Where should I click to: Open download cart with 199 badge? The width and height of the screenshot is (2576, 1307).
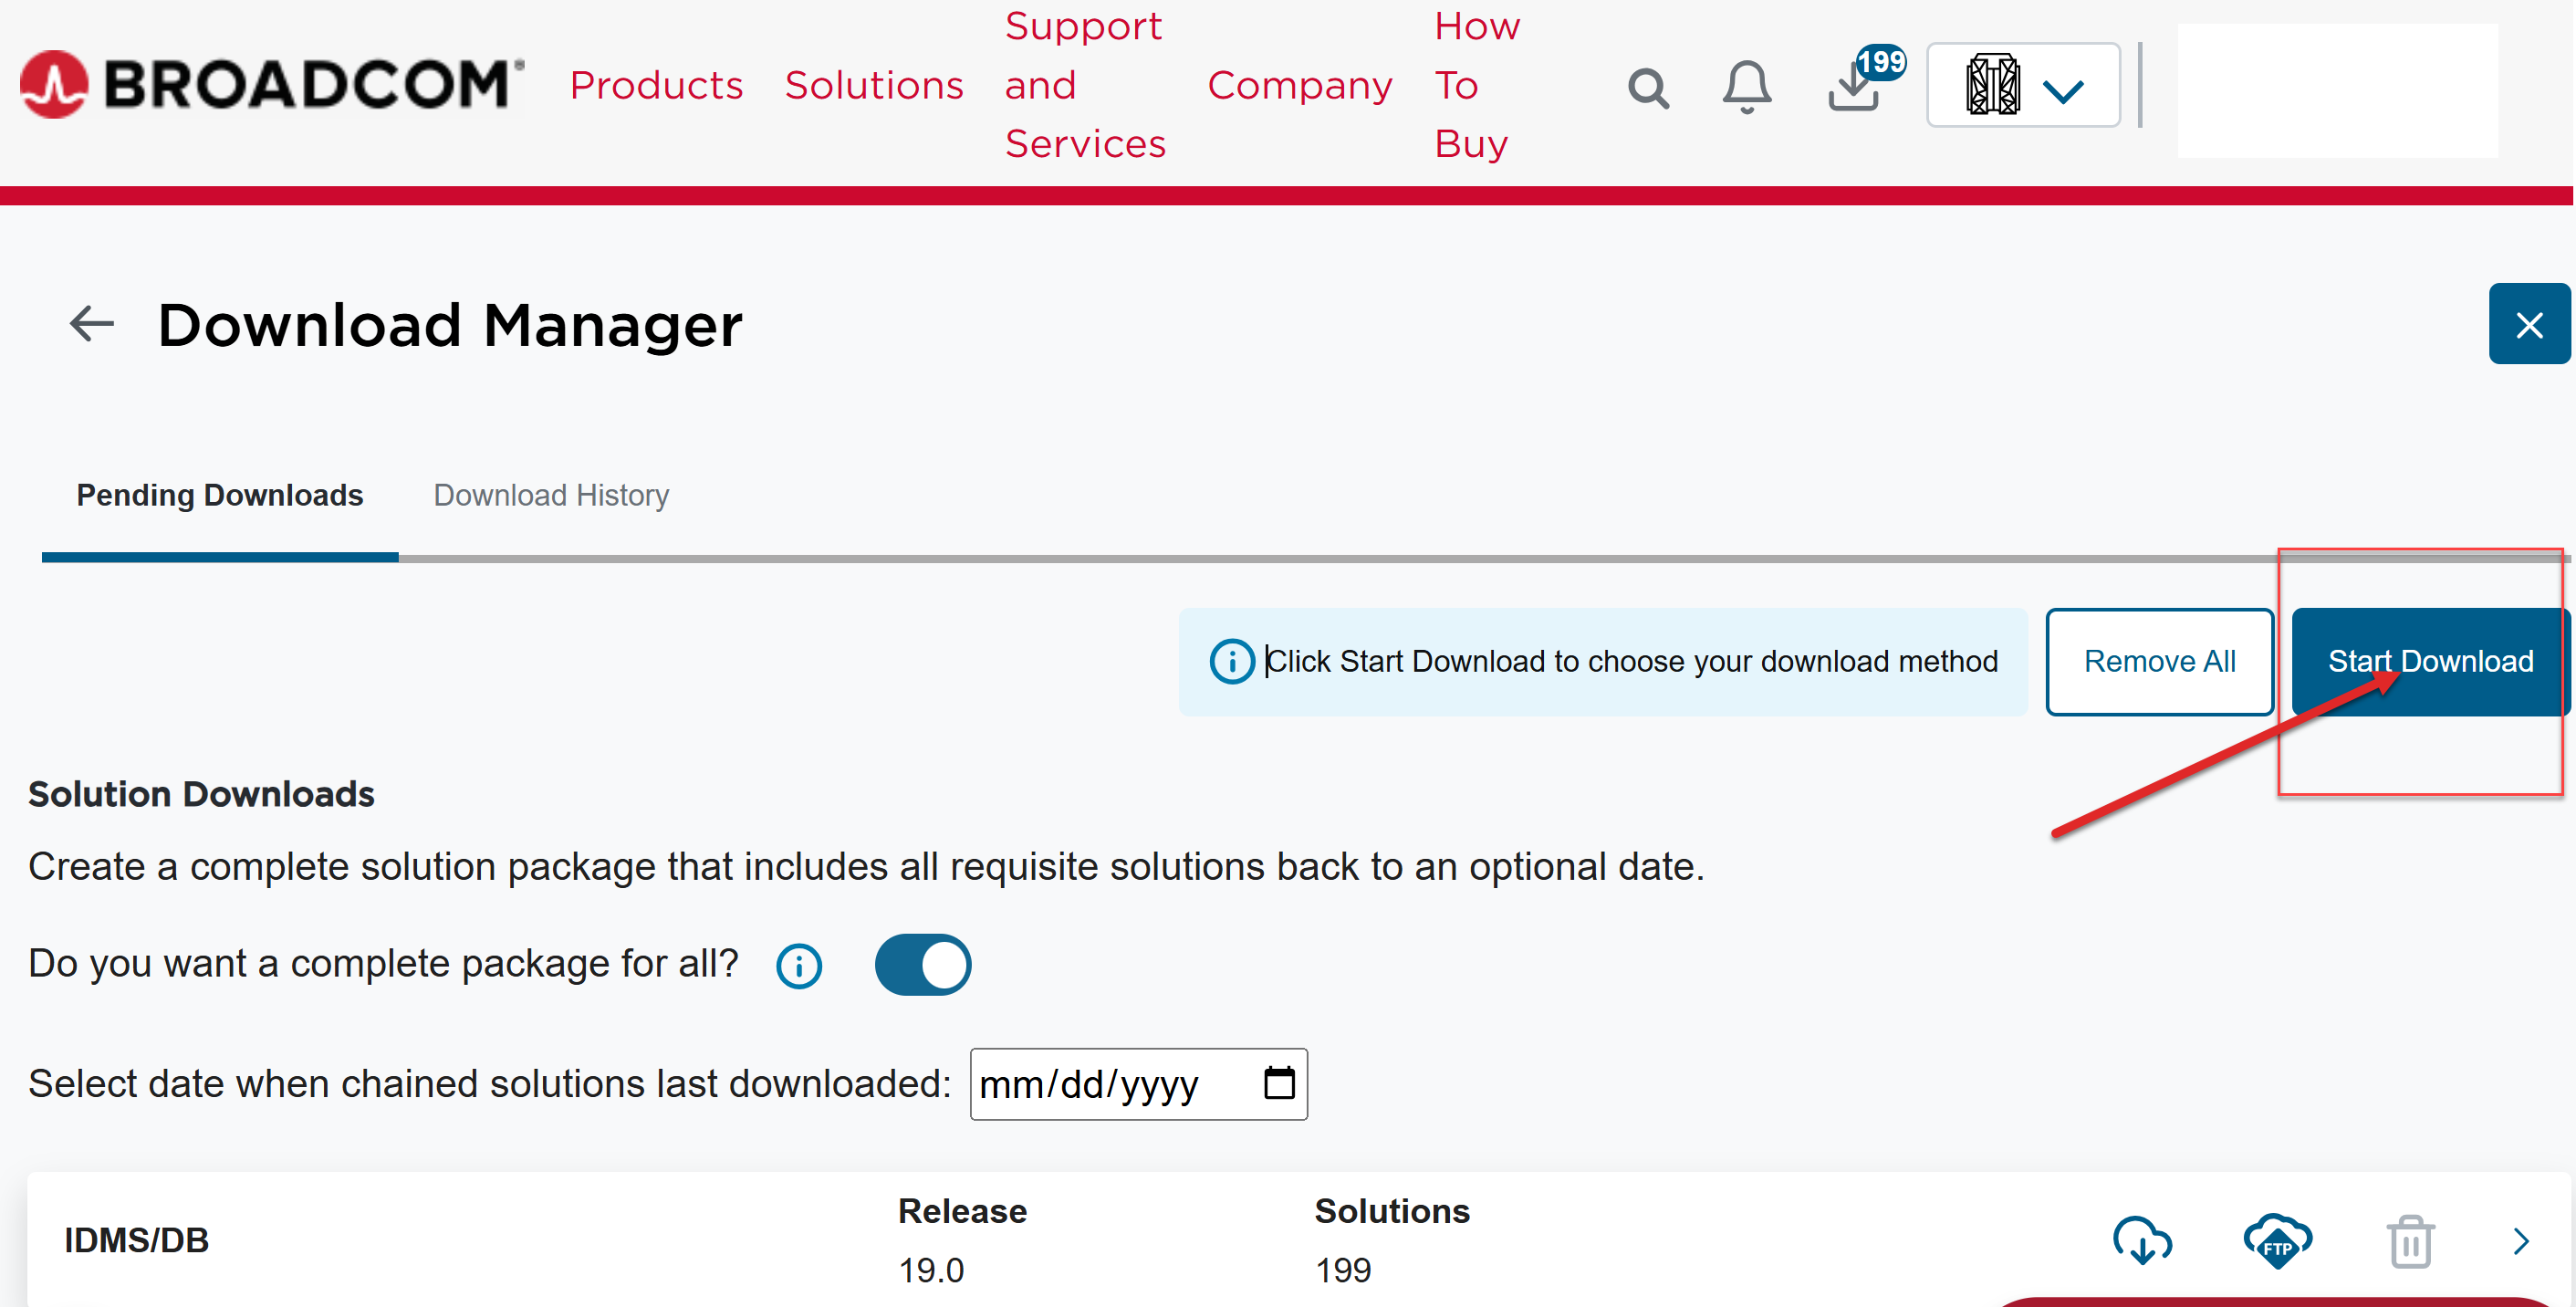pyautogui.click(x=1856, y=85)
